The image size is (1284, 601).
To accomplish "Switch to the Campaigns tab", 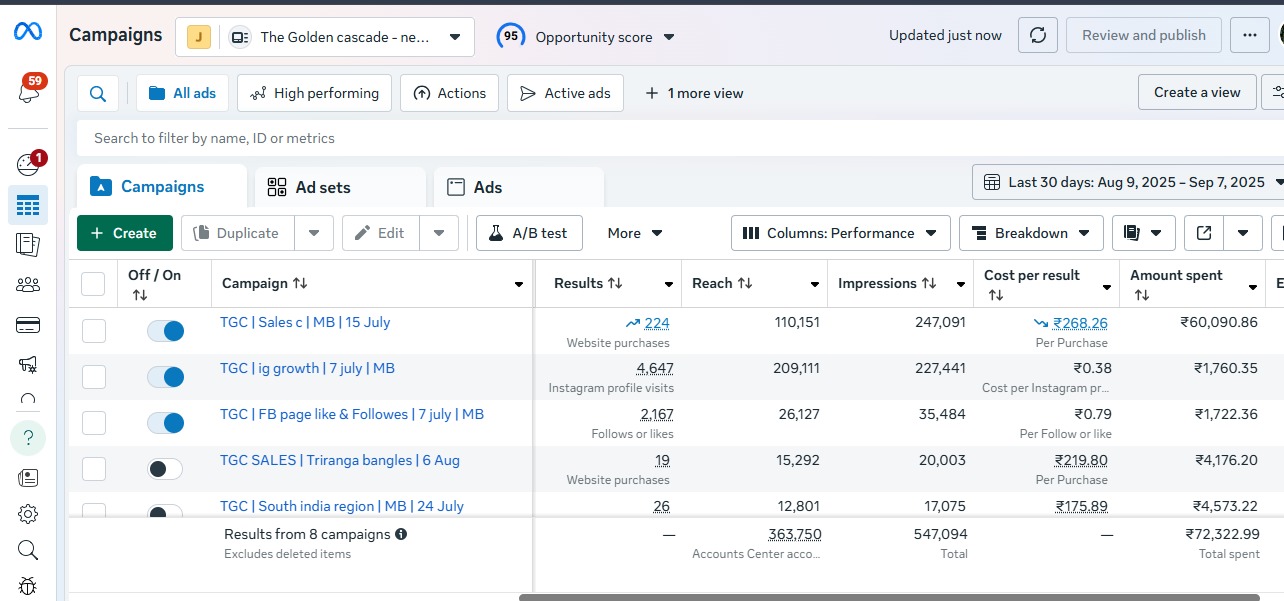I will (162, 187).
